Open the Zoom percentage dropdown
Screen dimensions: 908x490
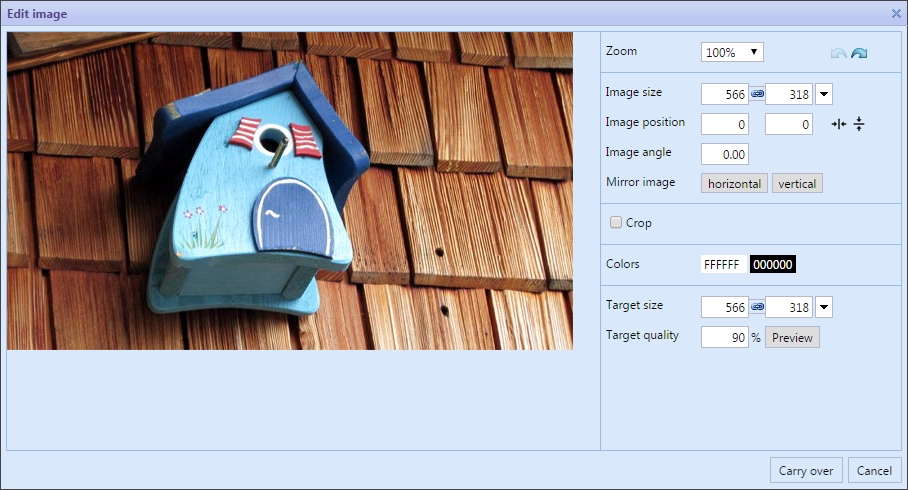point(733,52)
